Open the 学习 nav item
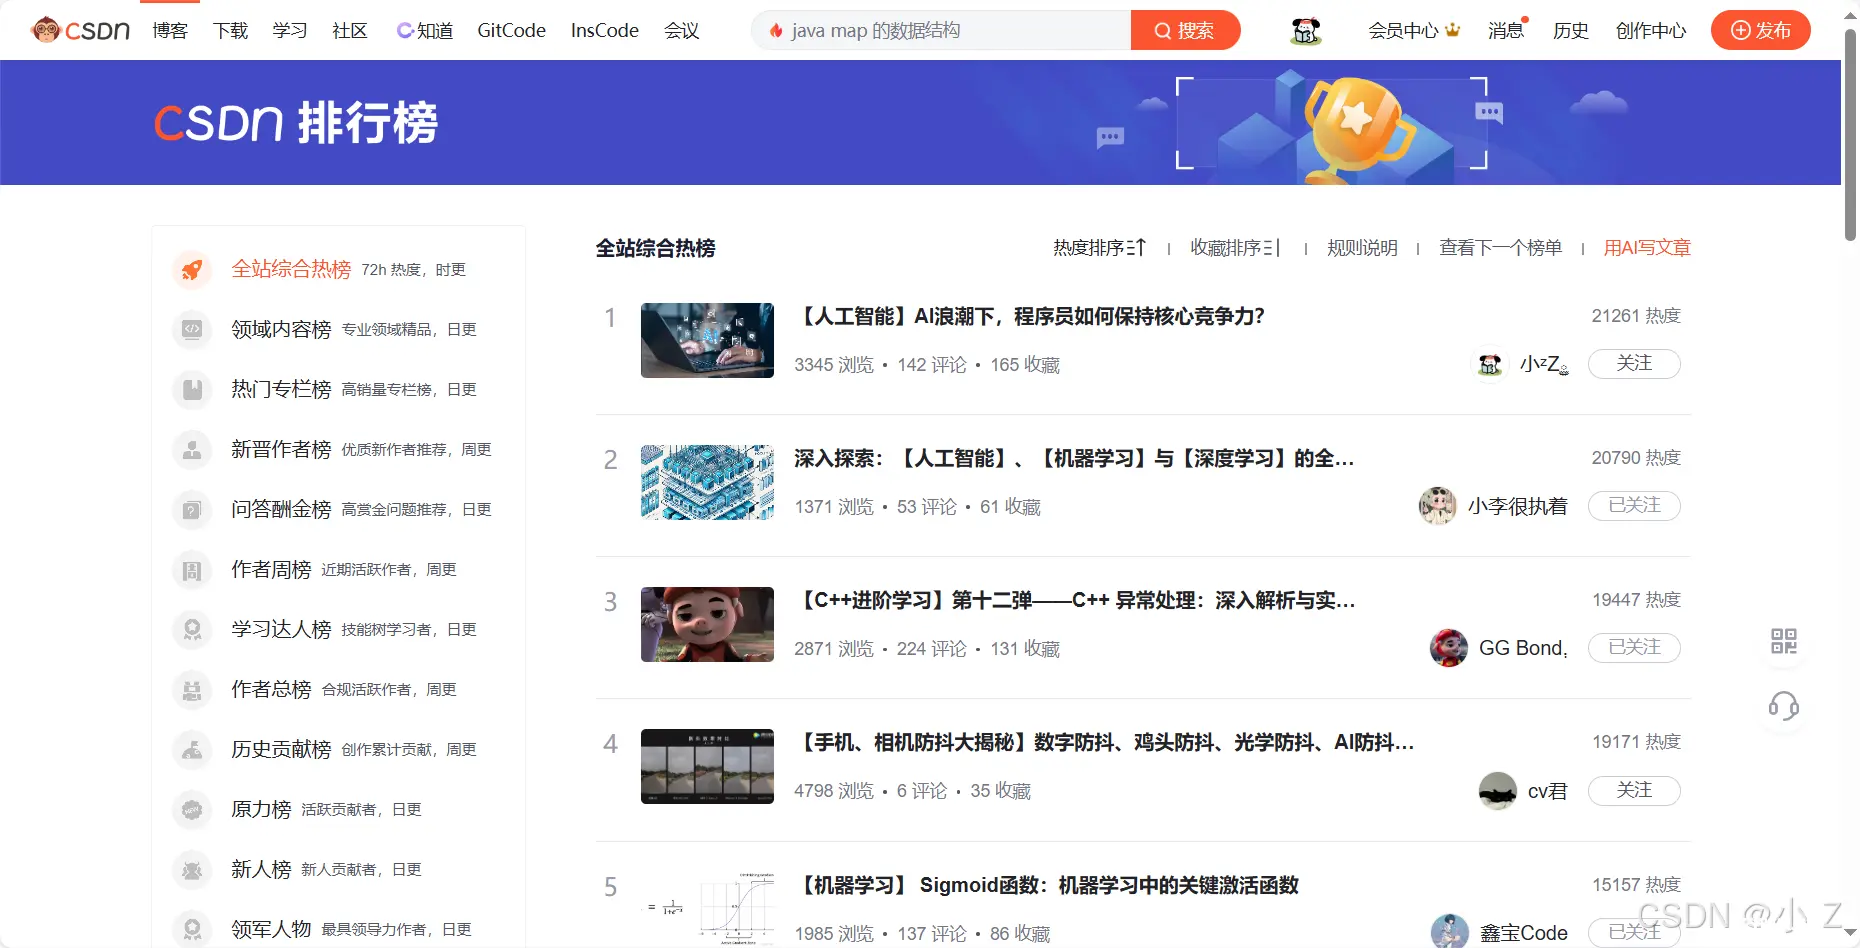 pyautogui.click(x=290, y=30)
